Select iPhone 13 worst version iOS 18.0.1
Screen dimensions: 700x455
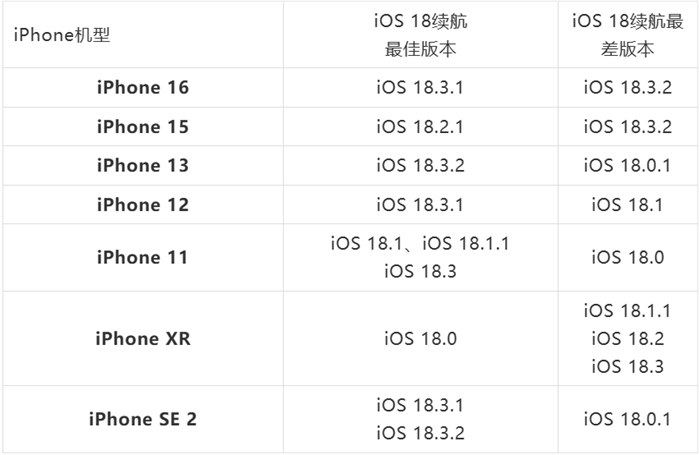pyautogui.click(x=627, y=165)
